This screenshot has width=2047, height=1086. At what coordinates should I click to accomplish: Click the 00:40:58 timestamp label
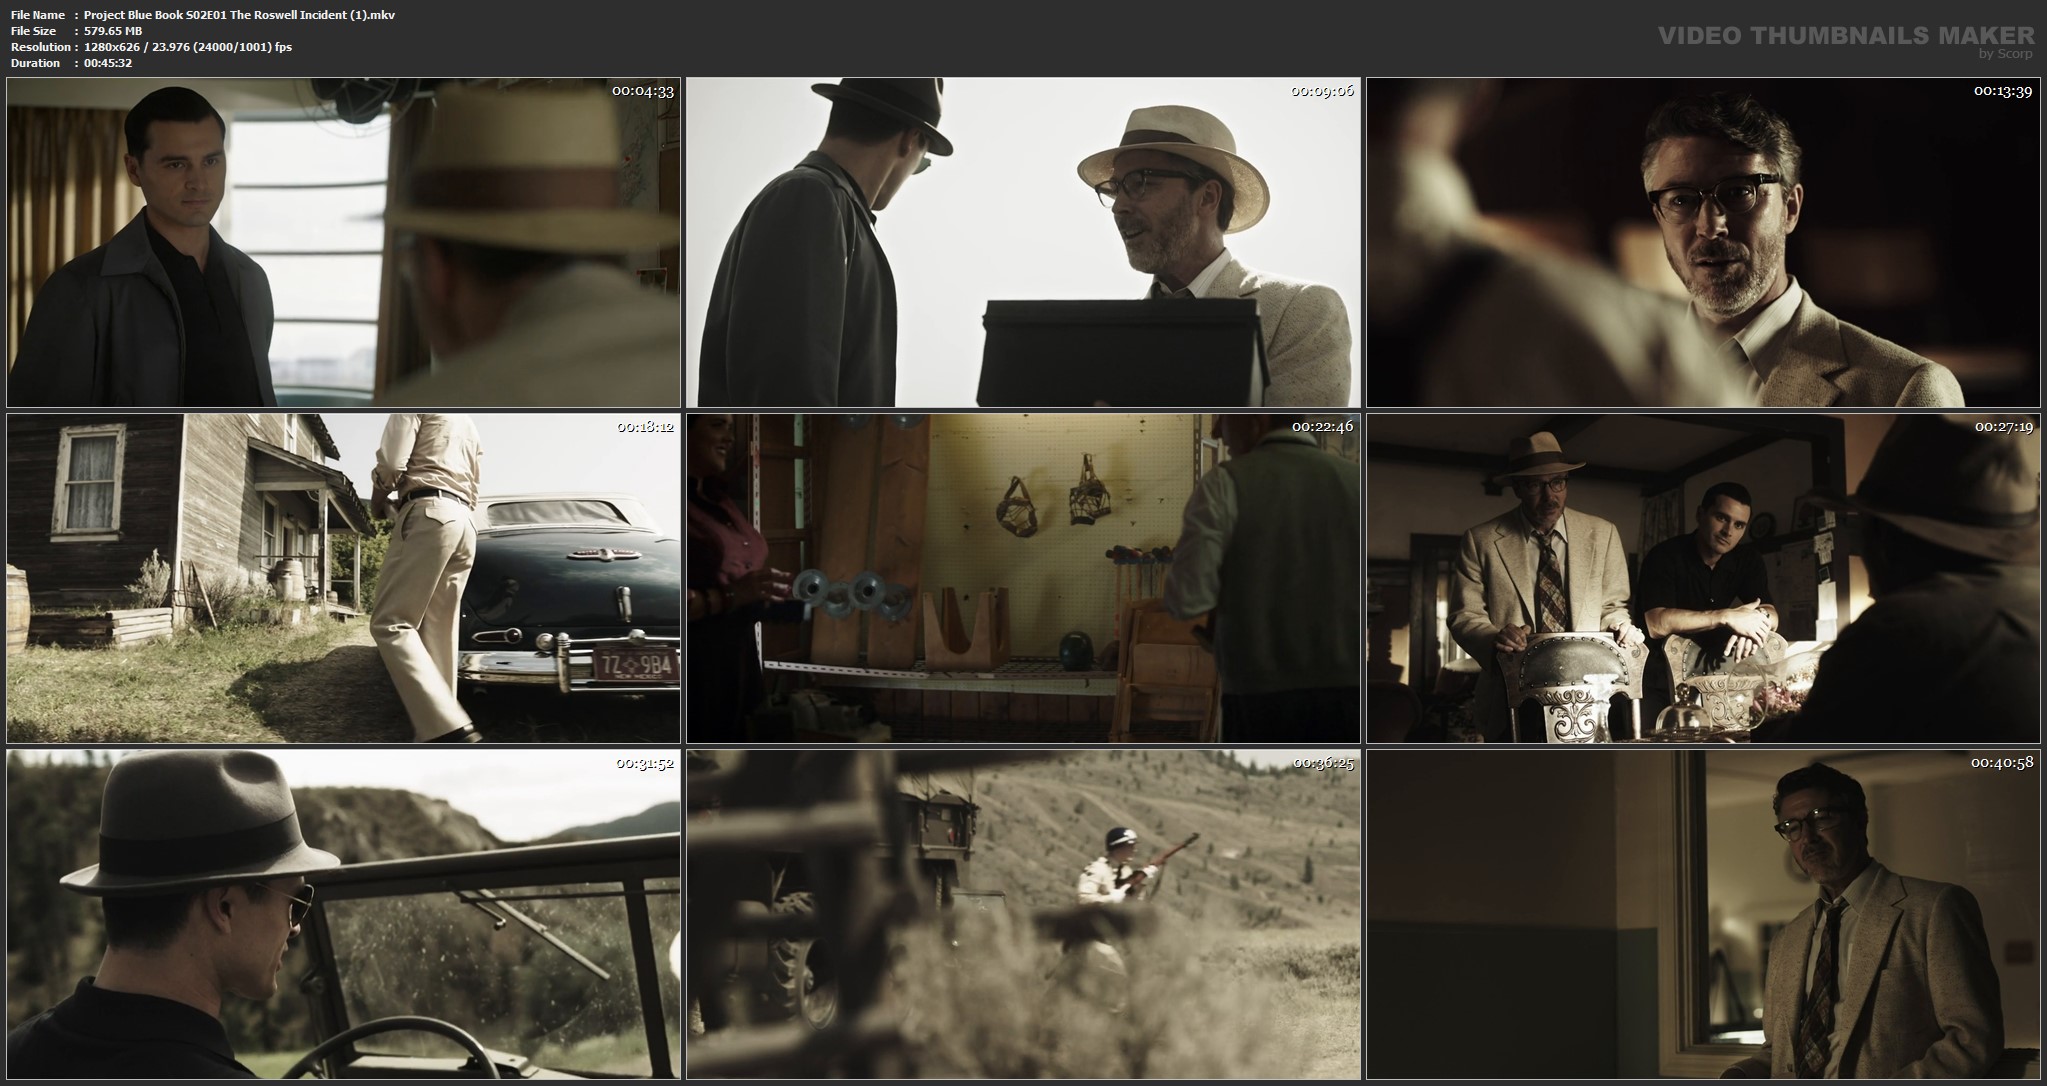[2002, 763]
